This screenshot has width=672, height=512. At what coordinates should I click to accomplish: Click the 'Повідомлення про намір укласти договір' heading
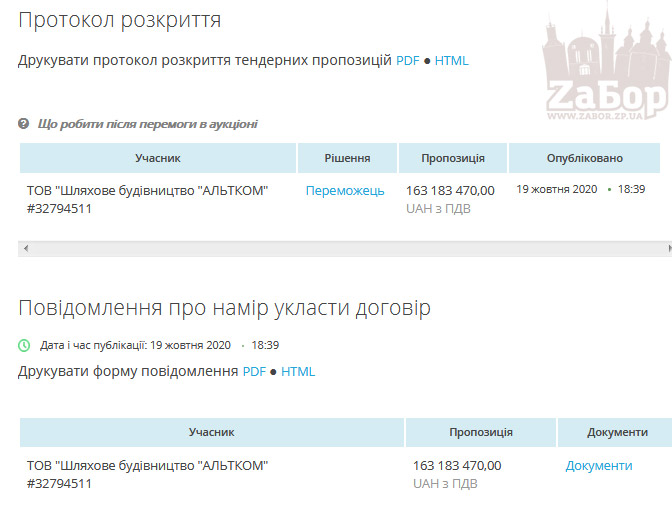[x=224, y=308]
